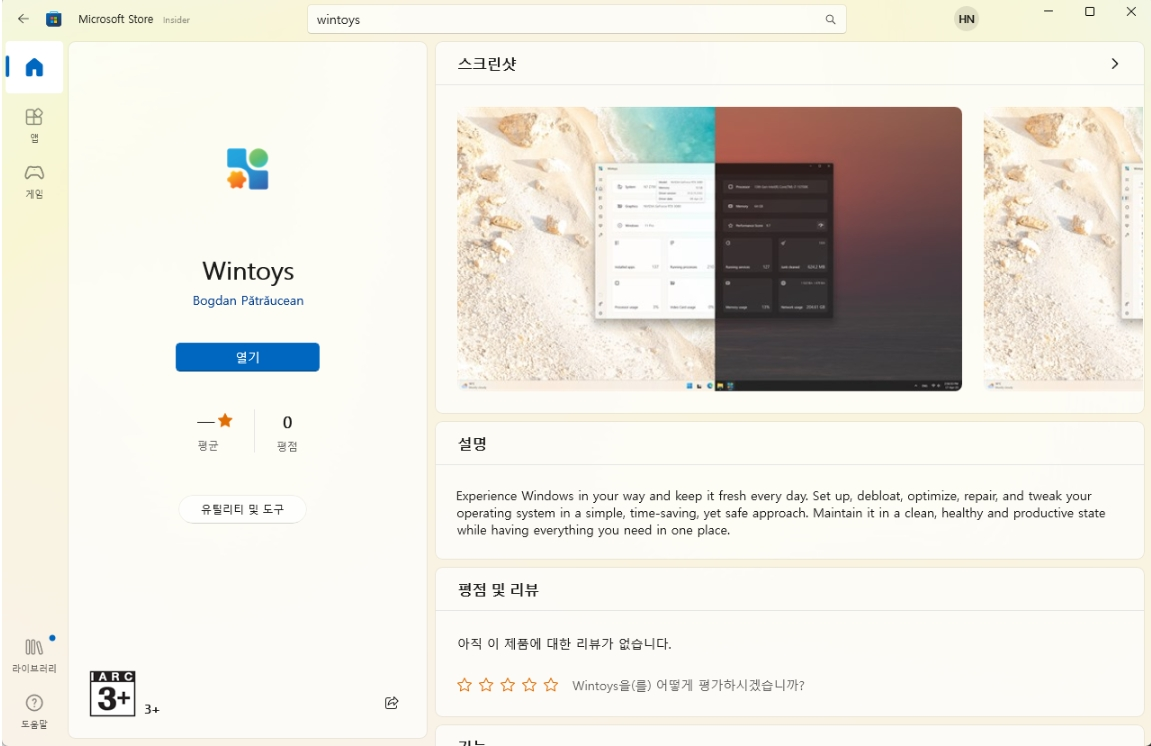This screenshot has width=1151, height=746.
Task: Expand the screenshots section with chevron
Action: click(1114, 64)
